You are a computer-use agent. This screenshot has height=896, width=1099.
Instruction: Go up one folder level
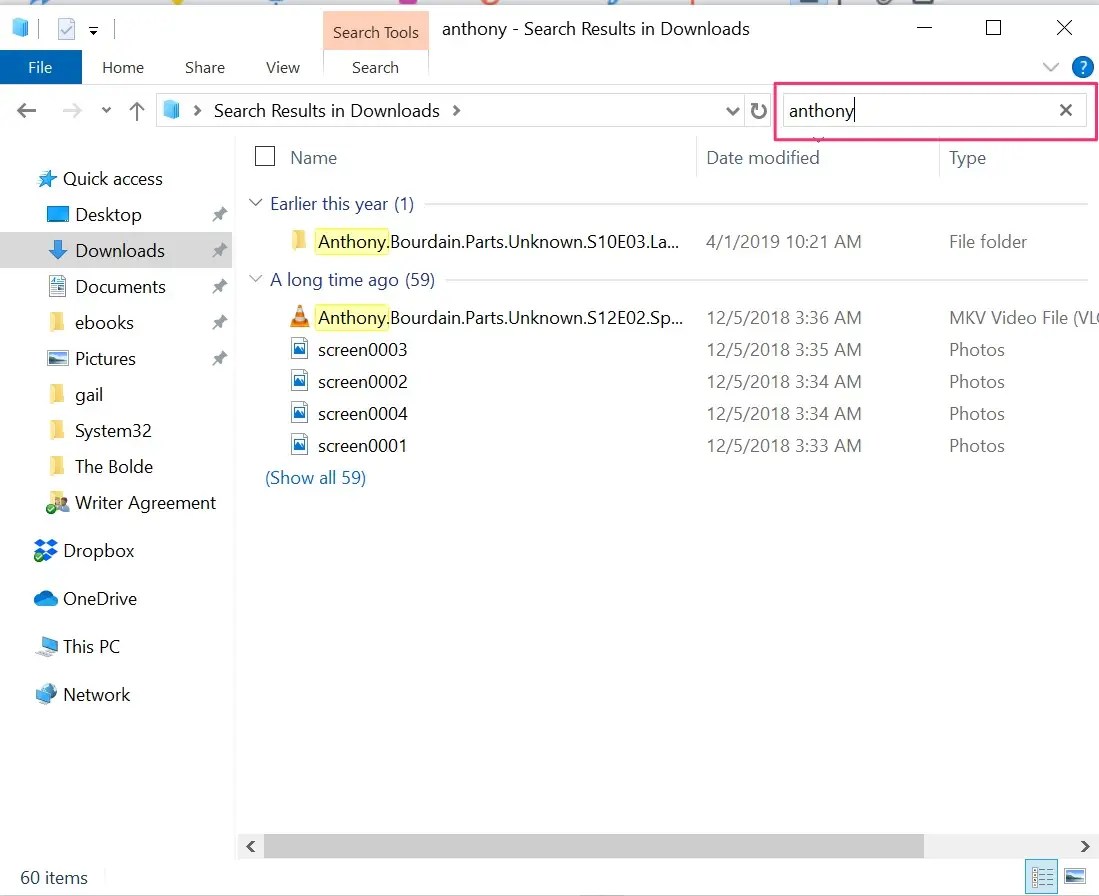[137, 111]
